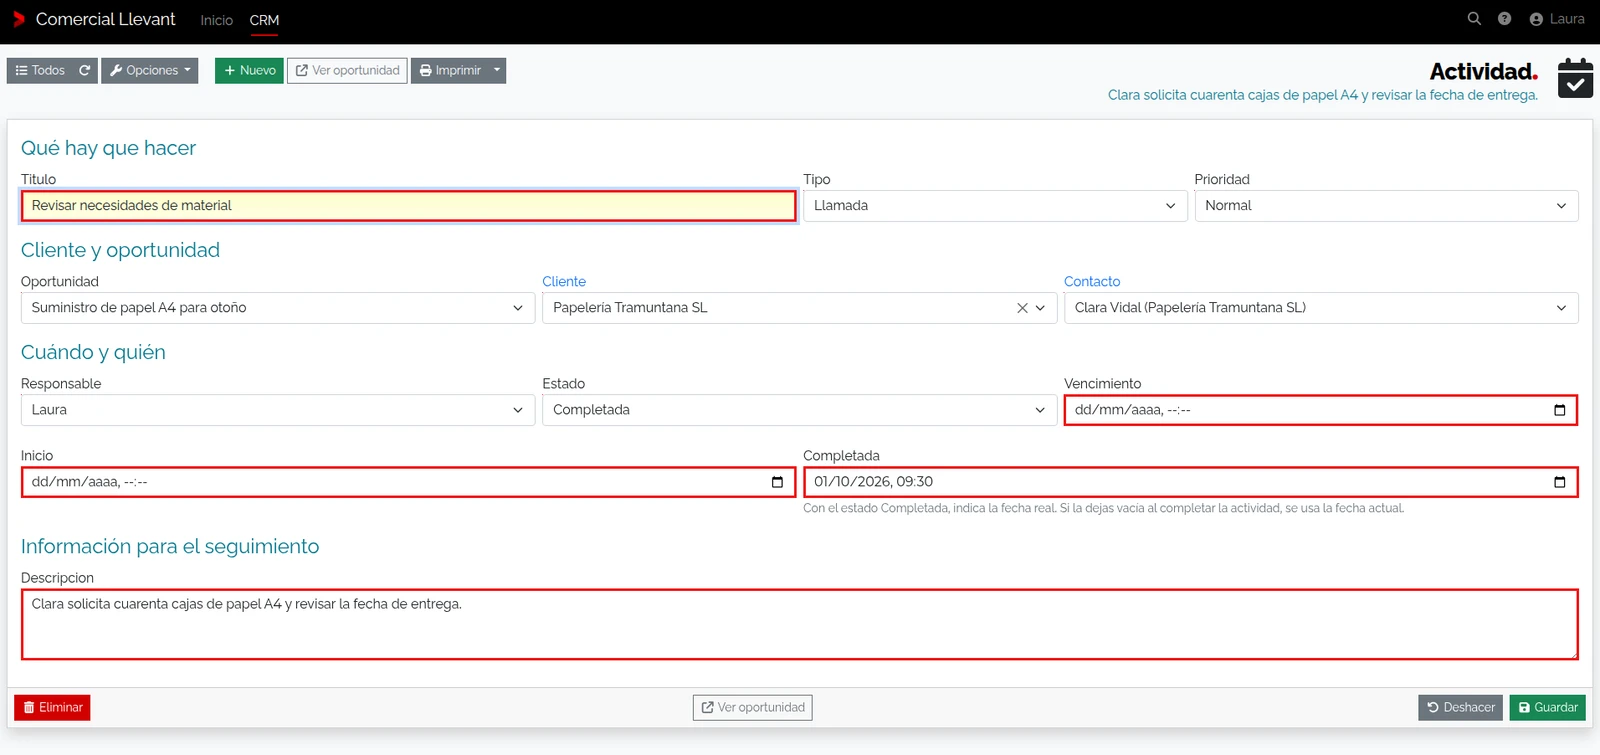Click the calendar check Actividad icon
1600x755 pixels.
(1575, 77)
